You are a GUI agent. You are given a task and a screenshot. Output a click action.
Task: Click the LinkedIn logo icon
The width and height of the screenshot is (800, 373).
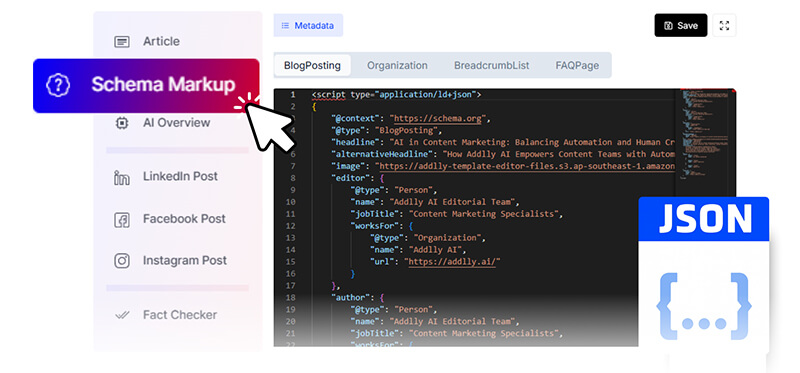pyautogui.click(x=121, y=178)
